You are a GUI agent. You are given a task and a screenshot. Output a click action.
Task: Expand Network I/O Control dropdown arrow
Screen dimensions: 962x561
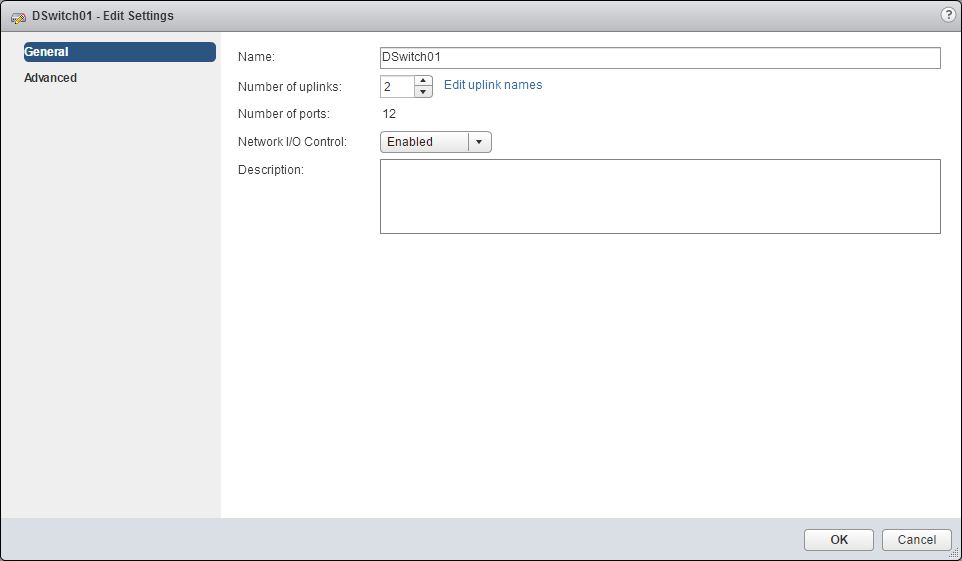click(479, 142)
